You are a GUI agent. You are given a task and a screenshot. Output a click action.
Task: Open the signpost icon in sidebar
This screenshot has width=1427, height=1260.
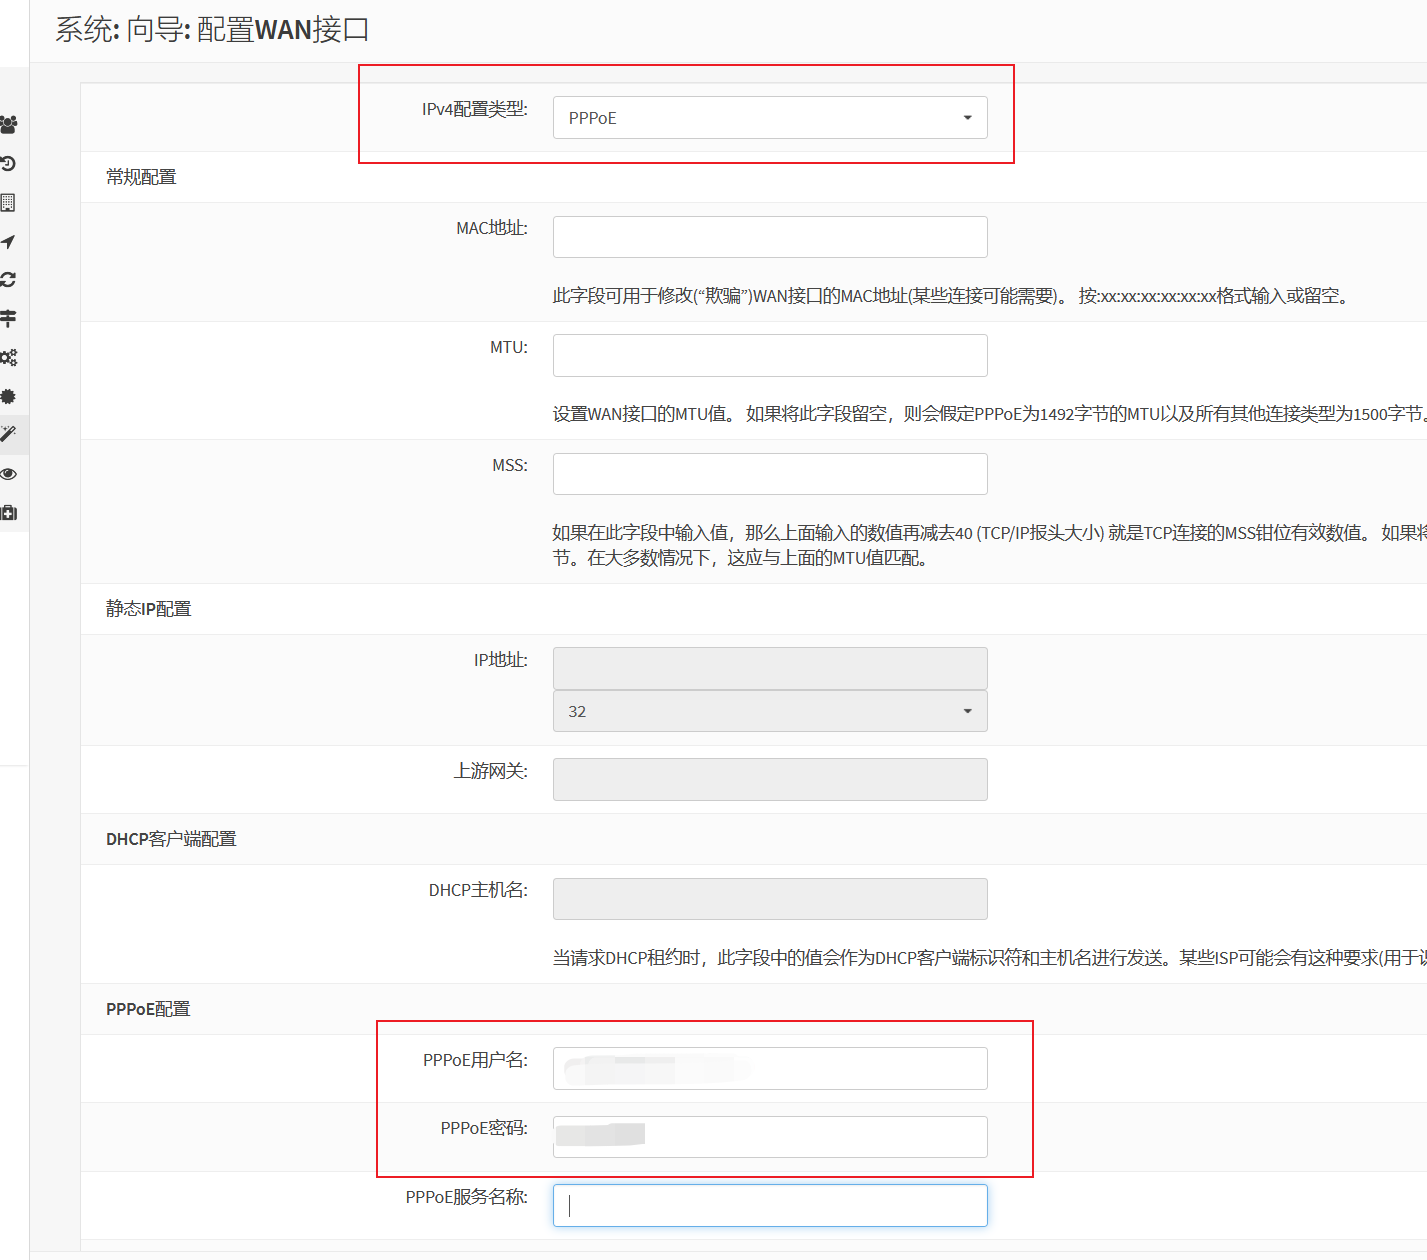click(8, 319)
